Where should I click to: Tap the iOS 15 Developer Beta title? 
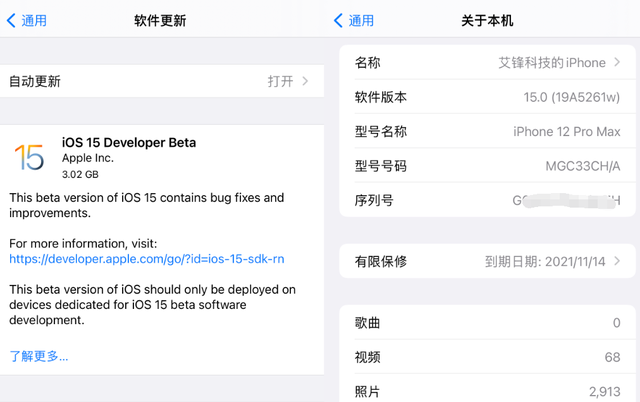click(129, 142)
